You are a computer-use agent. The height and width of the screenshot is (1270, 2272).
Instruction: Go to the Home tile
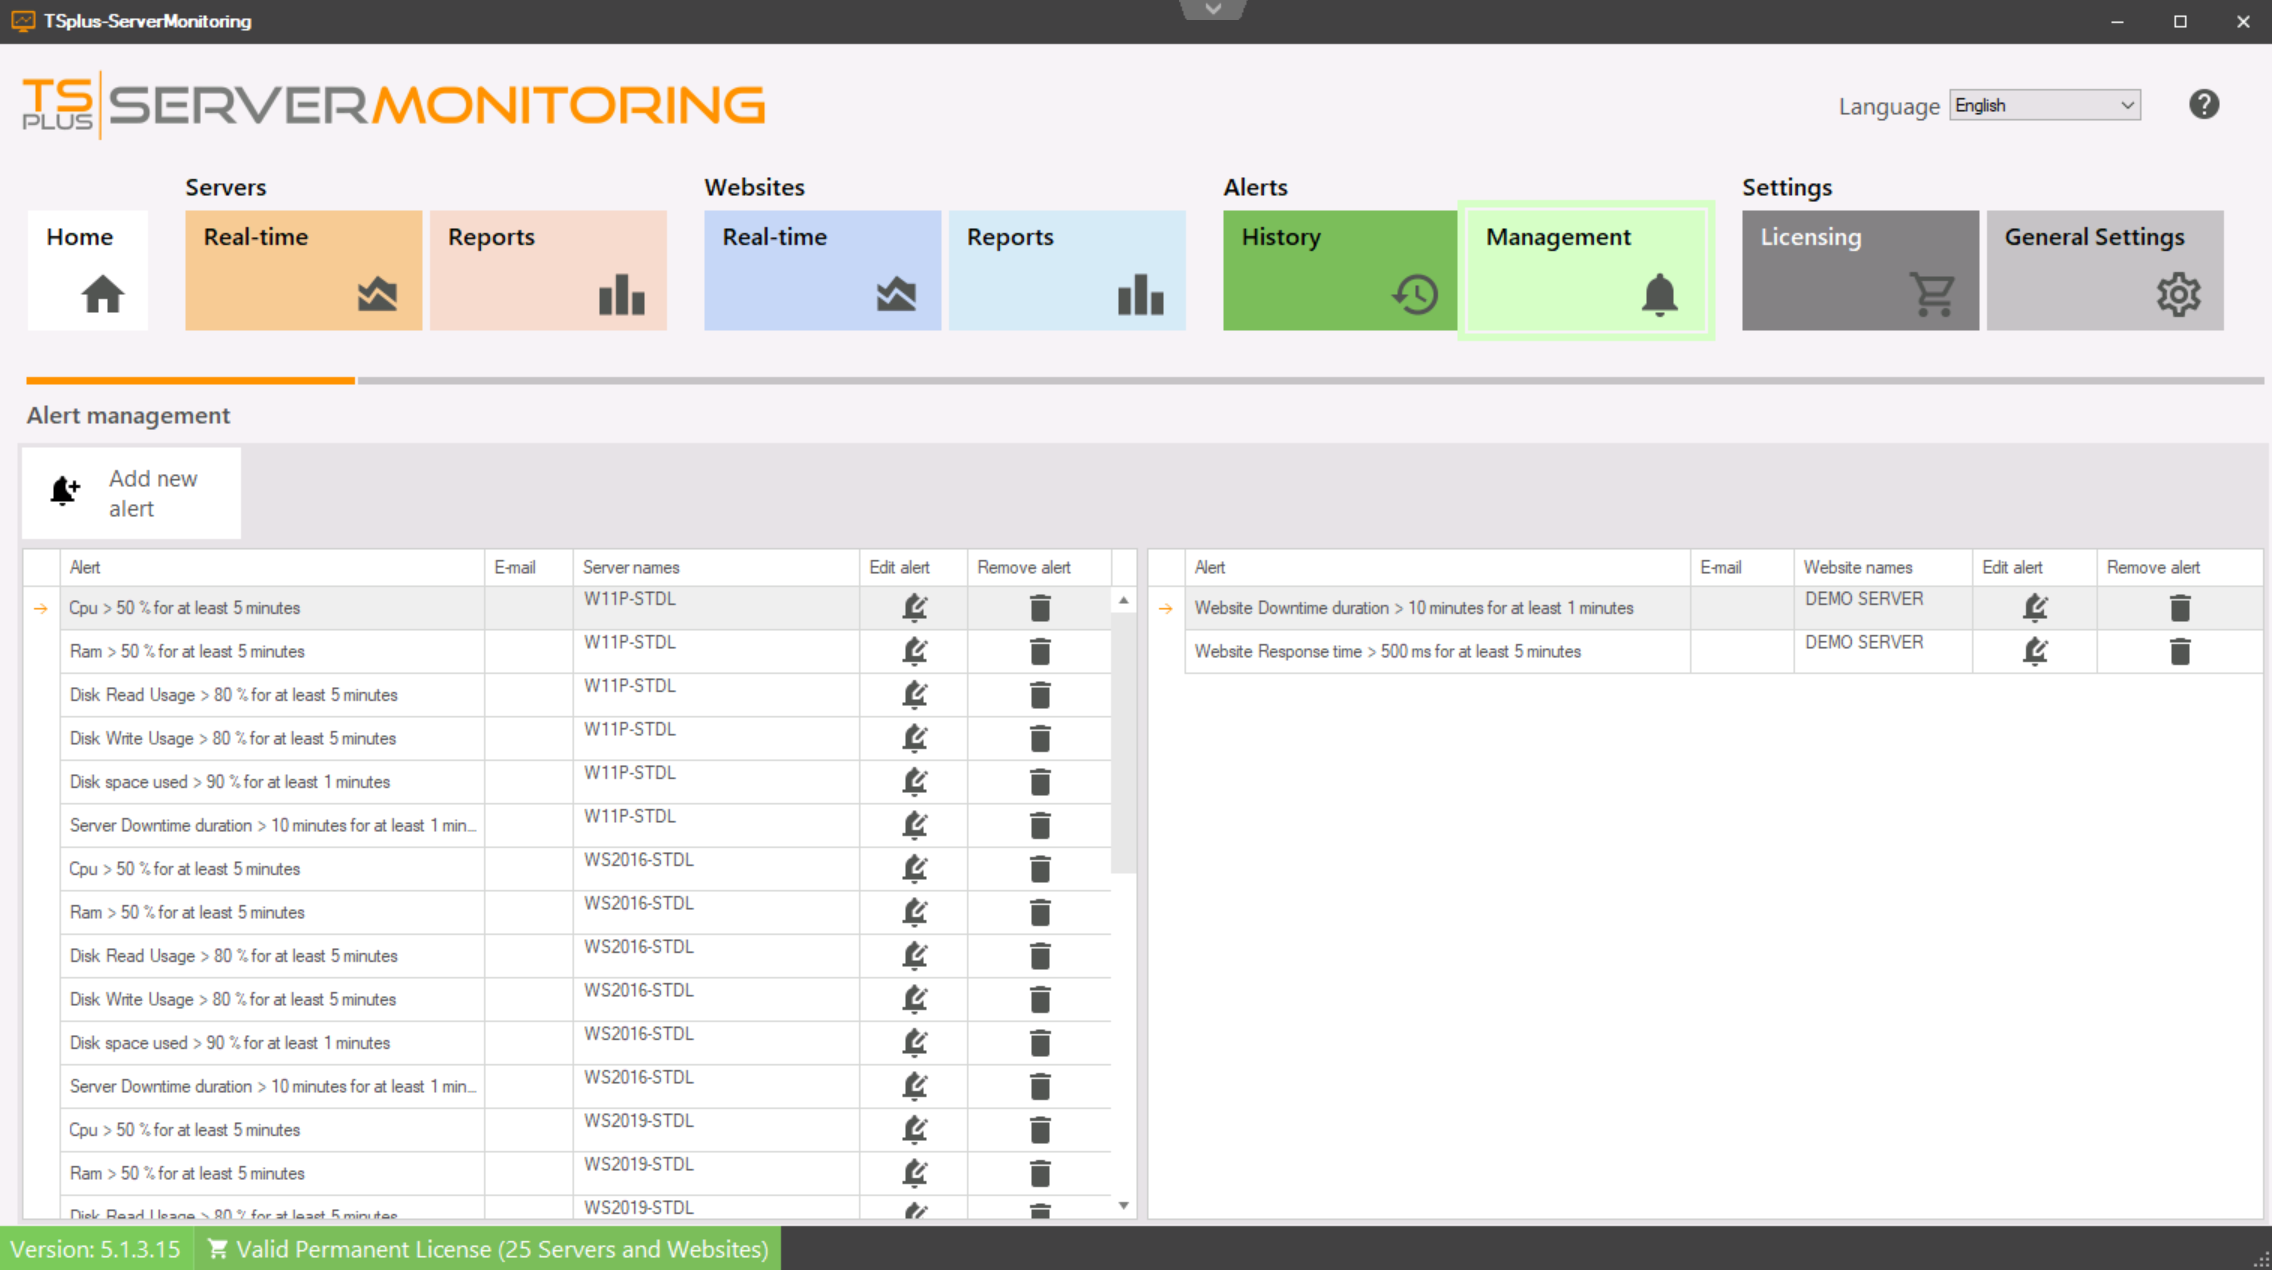(x=88, y=270)
